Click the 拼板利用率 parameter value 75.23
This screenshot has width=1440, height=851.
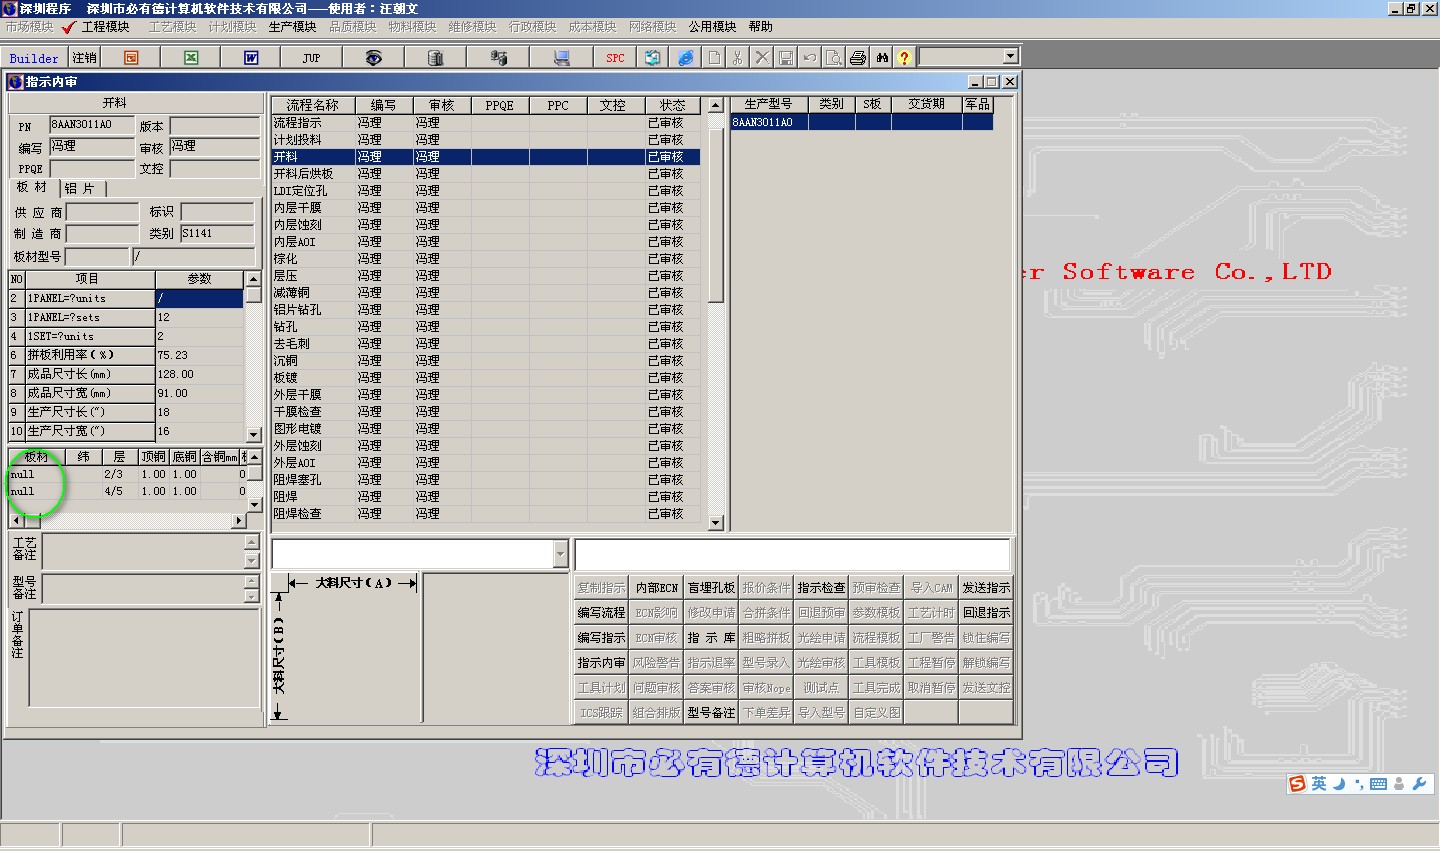click(199, 355)
